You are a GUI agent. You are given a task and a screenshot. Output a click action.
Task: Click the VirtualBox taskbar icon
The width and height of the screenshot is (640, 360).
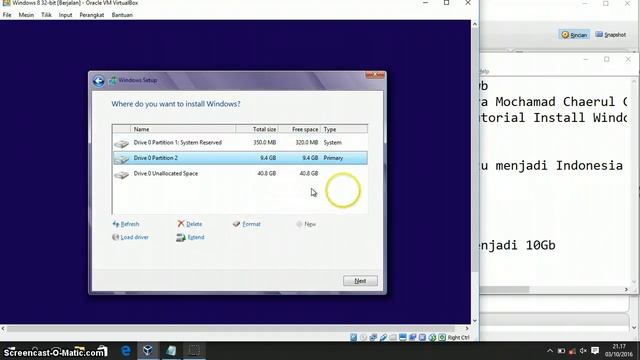(x=148, y=351)
